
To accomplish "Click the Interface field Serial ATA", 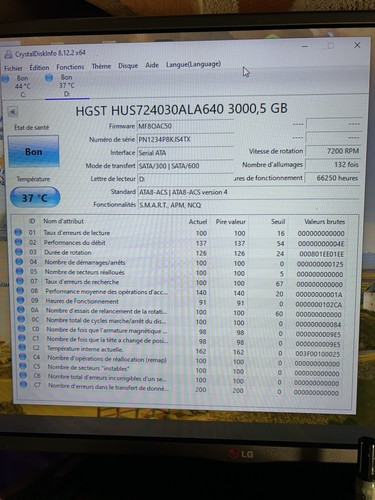I will point(185,153).
